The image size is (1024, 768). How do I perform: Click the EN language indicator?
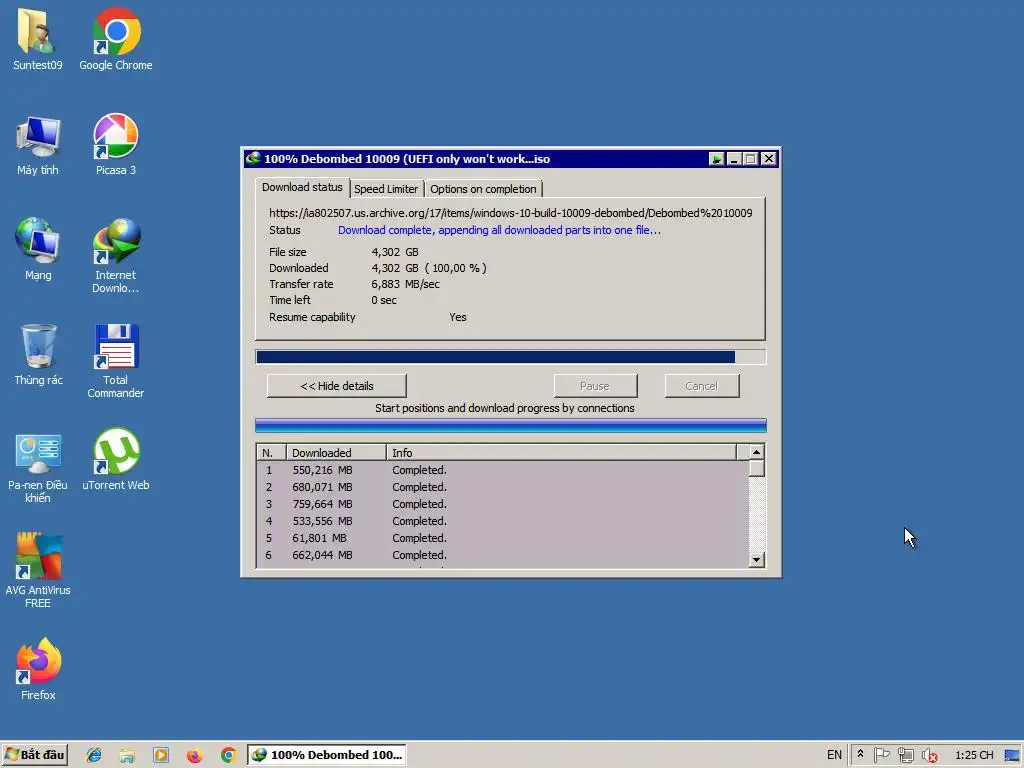pos(834,755)
